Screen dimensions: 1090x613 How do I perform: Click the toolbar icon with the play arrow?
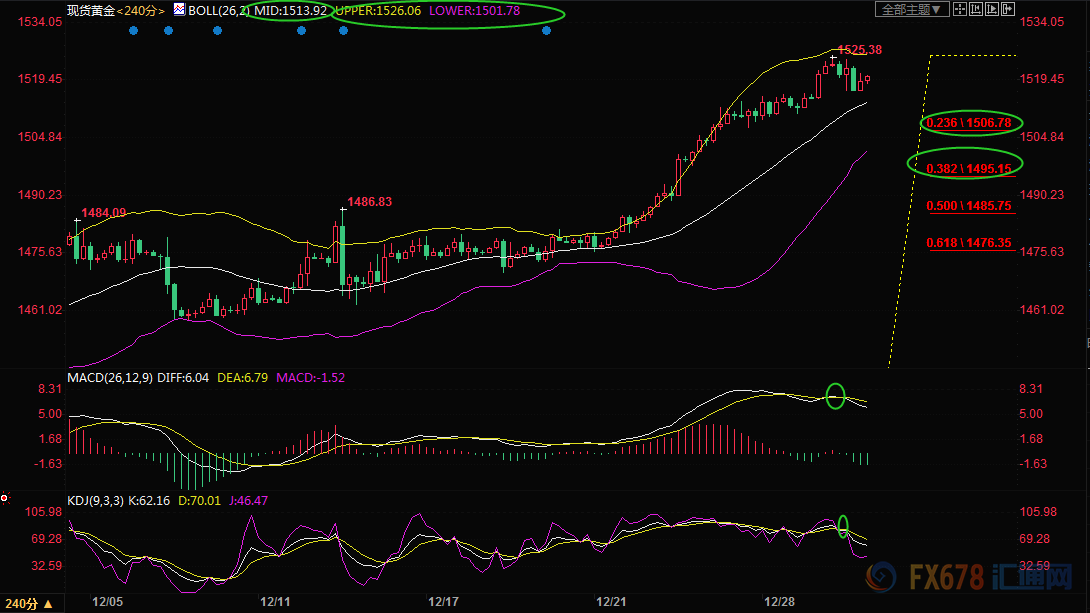991,9
